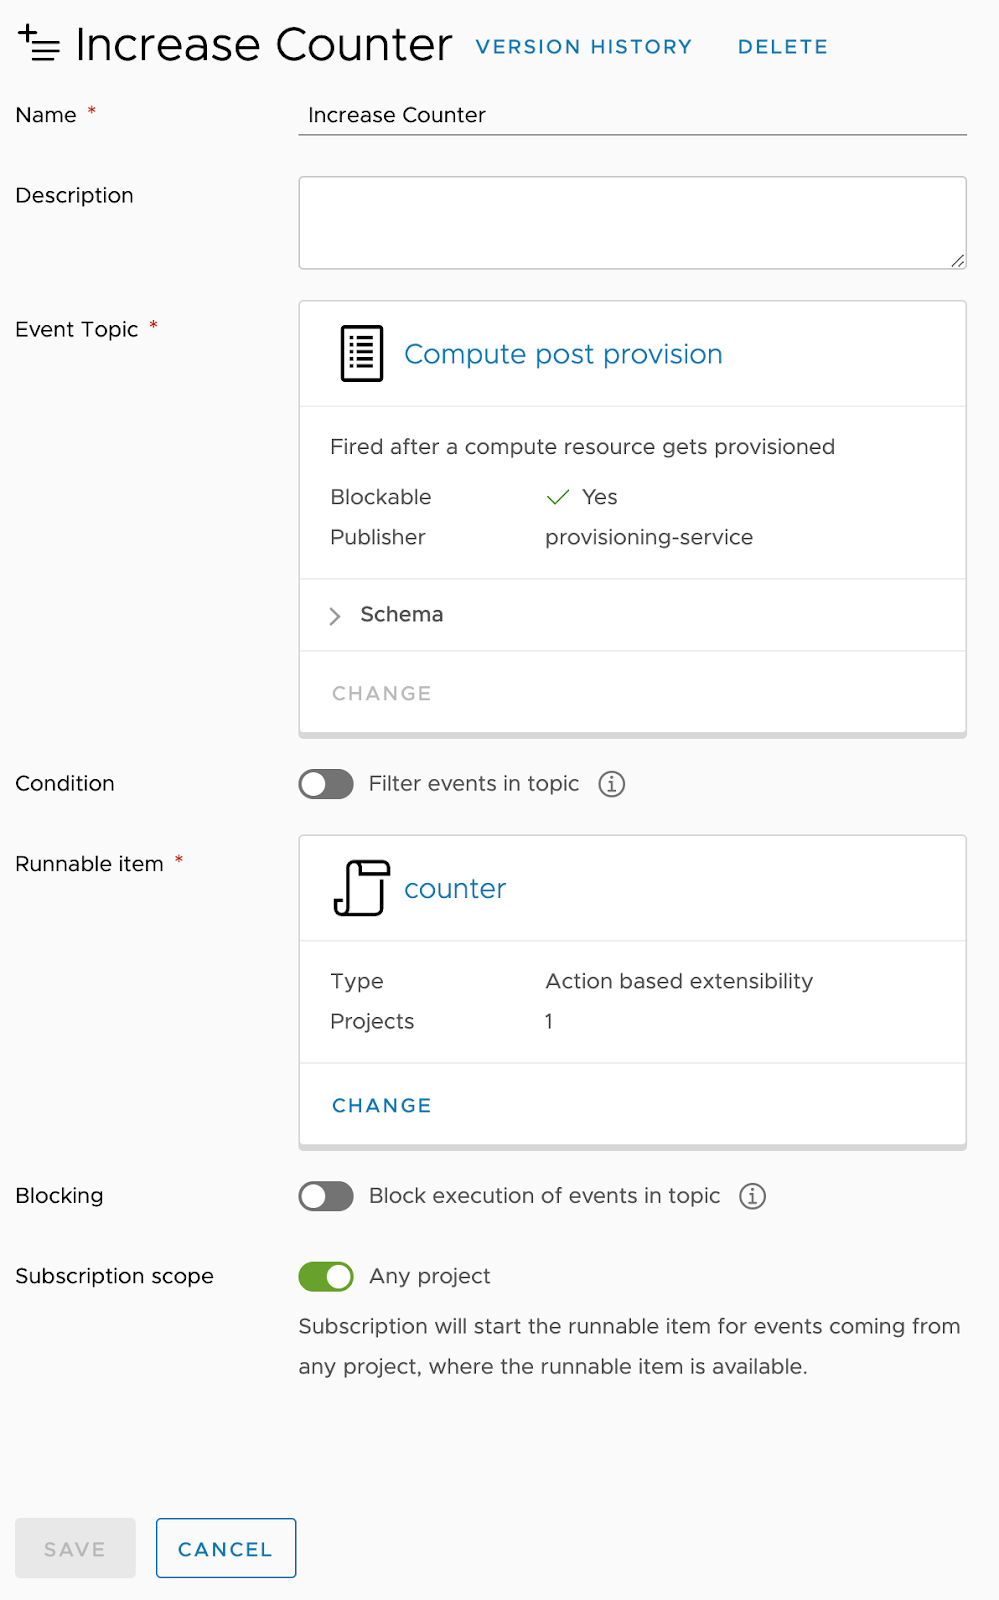Open Version History
This screenshot has width=999, height=1600.
coord(584,47)
